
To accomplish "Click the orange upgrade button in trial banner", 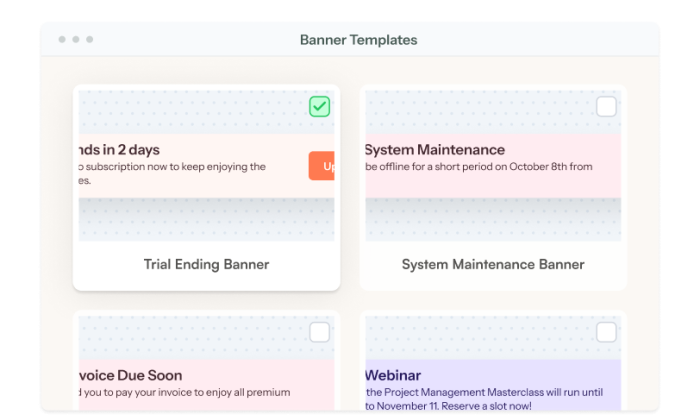I will click(x=322, y=166).
